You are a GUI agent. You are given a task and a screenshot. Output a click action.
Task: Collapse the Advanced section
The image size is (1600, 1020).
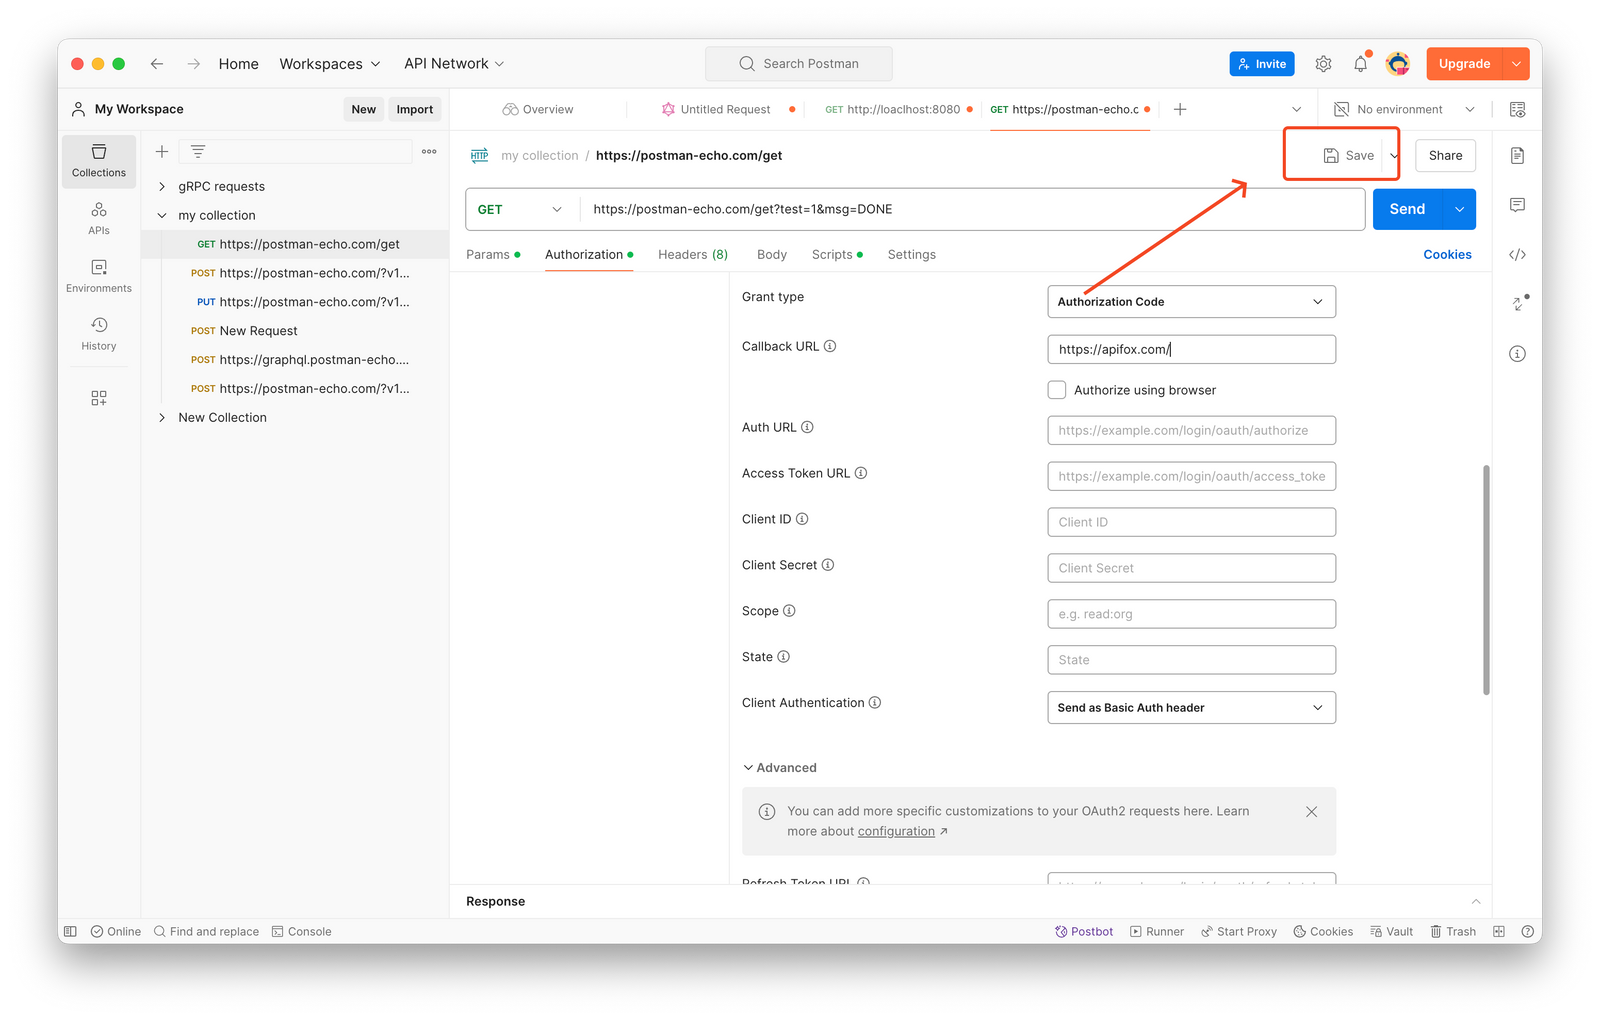click(x=779, y=768)
